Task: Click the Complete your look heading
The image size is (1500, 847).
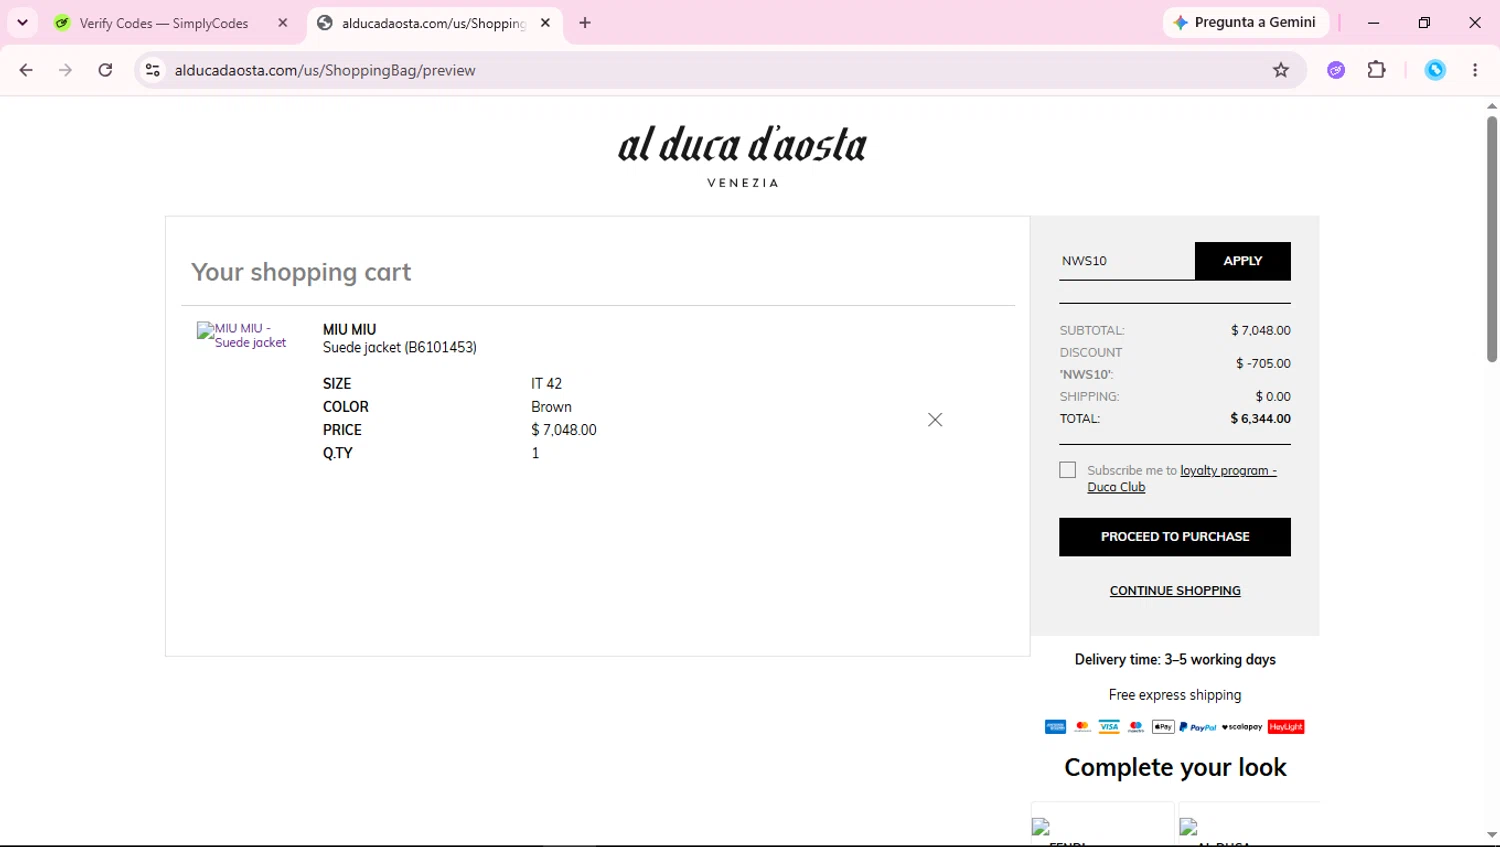Action: click(x=1175, y=767)
